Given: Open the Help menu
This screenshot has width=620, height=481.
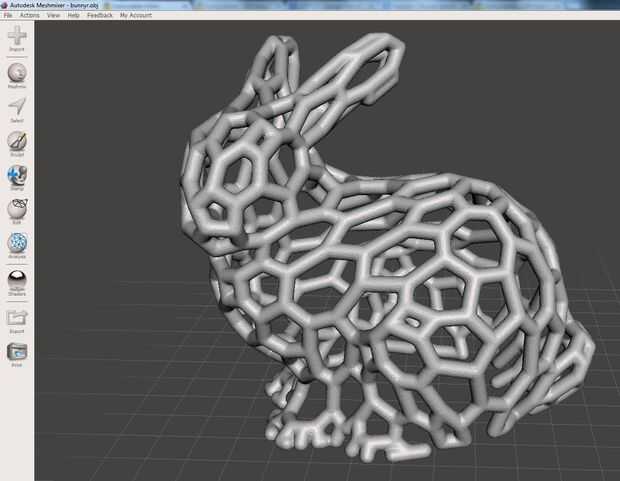Looking at the screenshot, I should pyautogui.click(x=74, y=15).
